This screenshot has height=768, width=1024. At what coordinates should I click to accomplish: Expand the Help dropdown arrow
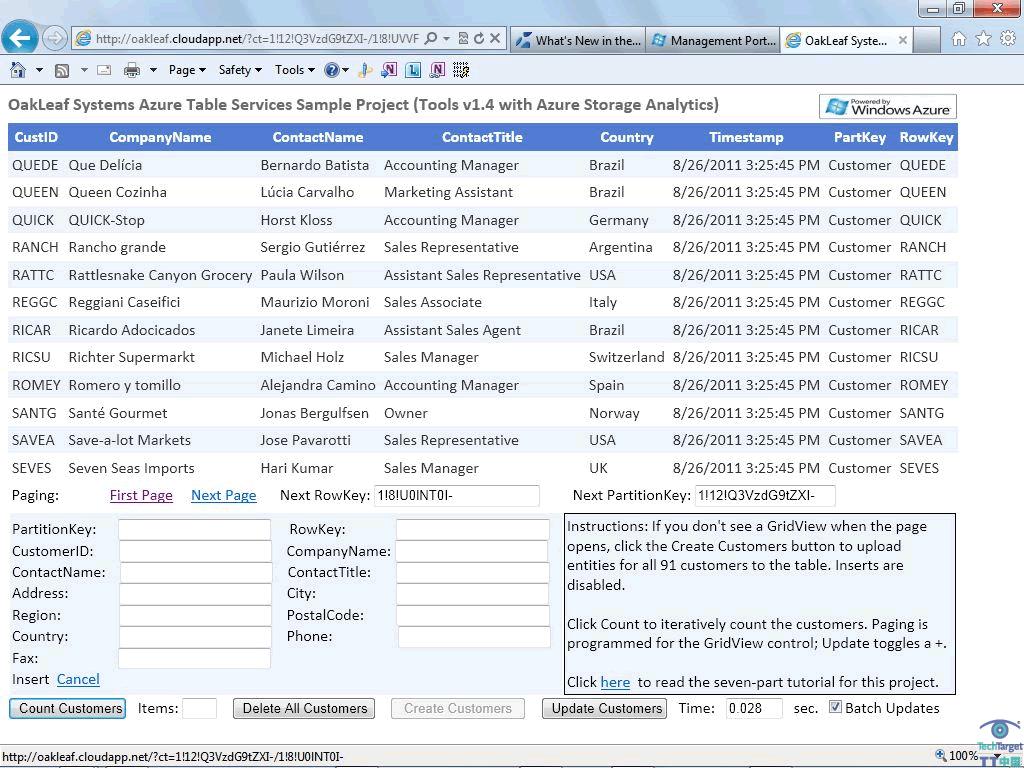click(x=345, y=70)
